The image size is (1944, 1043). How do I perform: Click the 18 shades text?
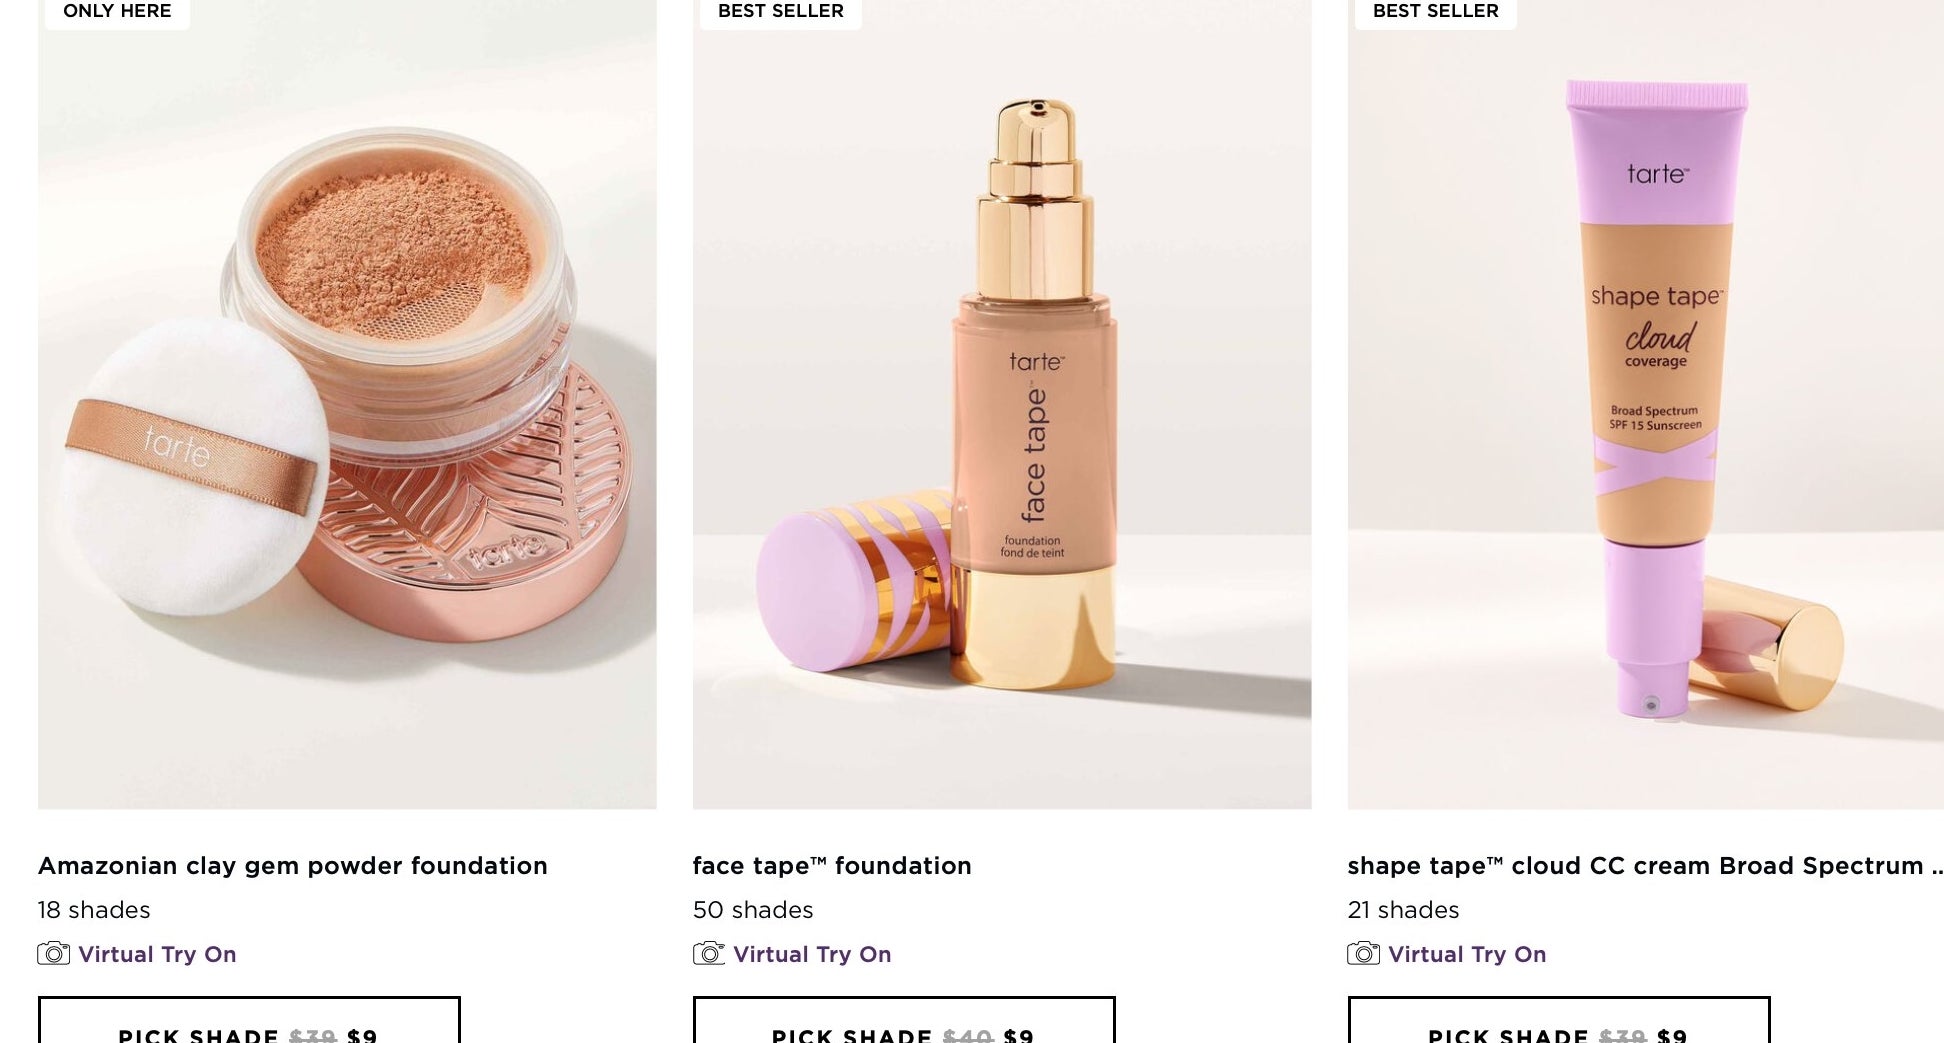[94, 910]
